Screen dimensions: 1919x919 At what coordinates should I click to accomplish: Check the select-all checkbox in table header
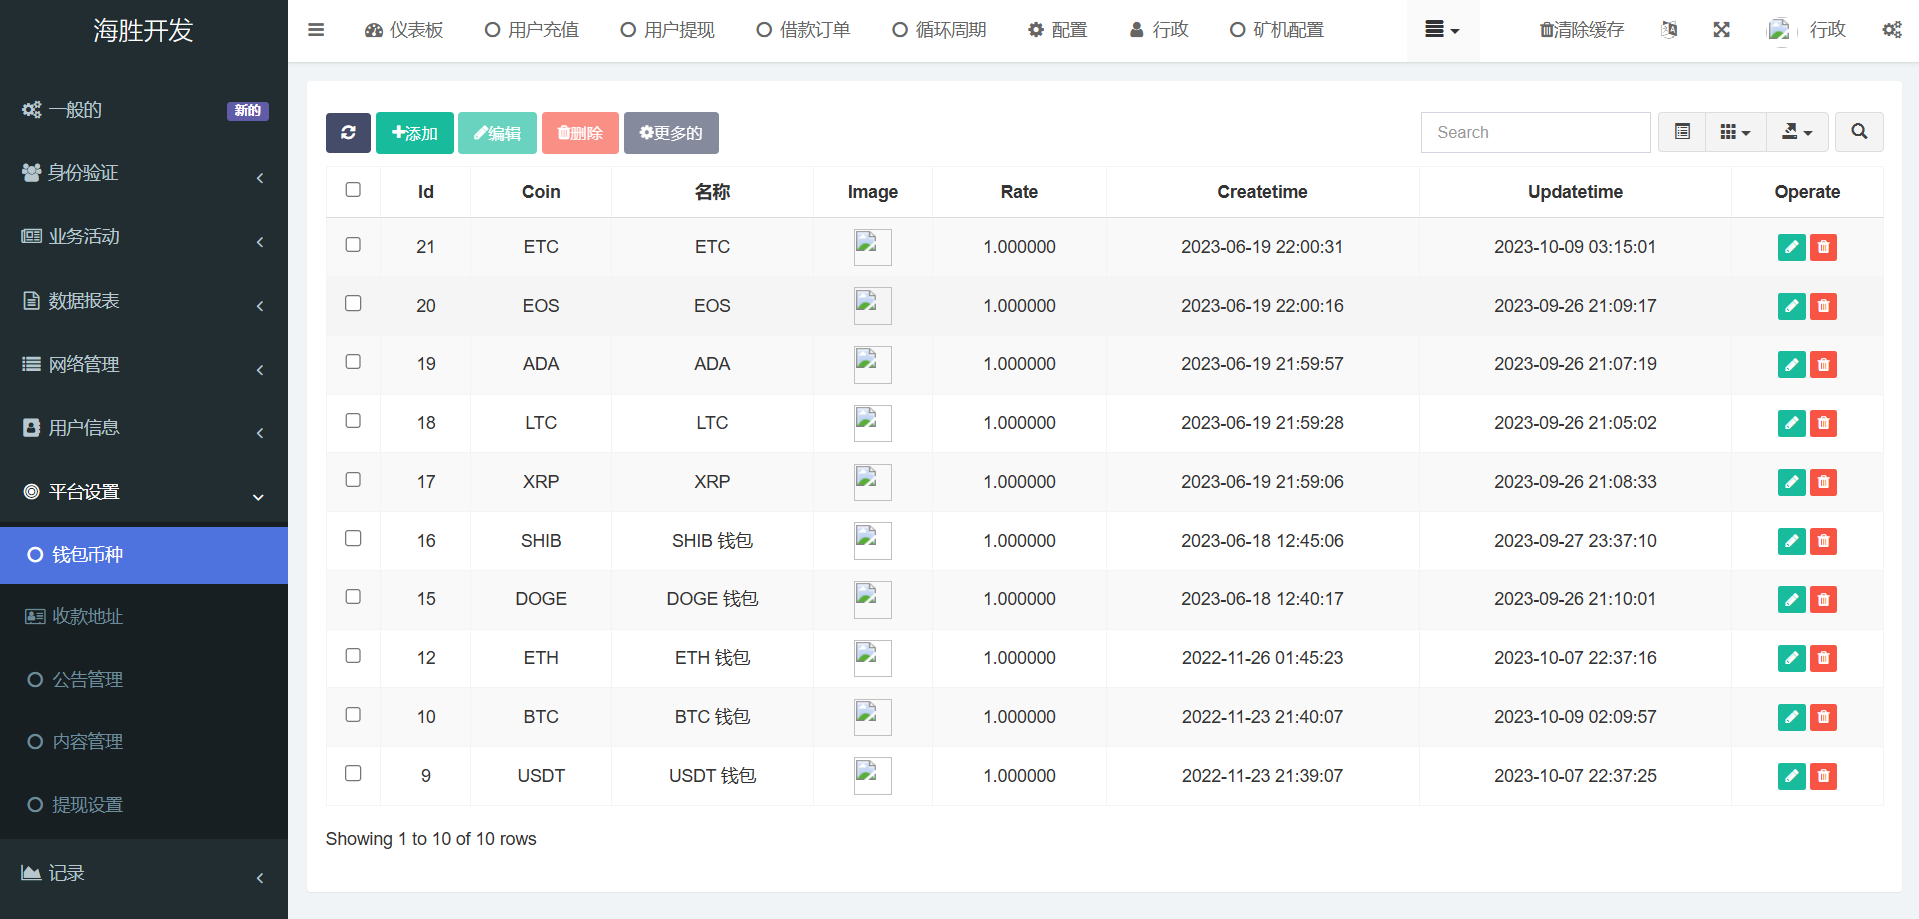[353, 190]
